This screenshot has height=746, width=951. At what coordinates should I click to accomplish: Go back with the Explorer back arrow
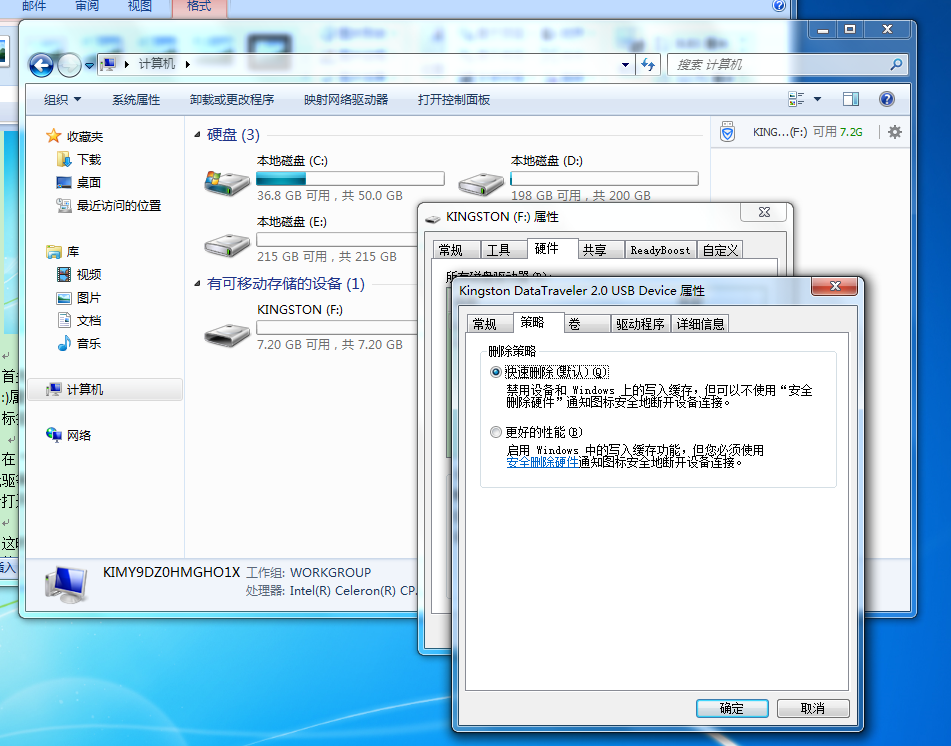click(x=41, y=65)
